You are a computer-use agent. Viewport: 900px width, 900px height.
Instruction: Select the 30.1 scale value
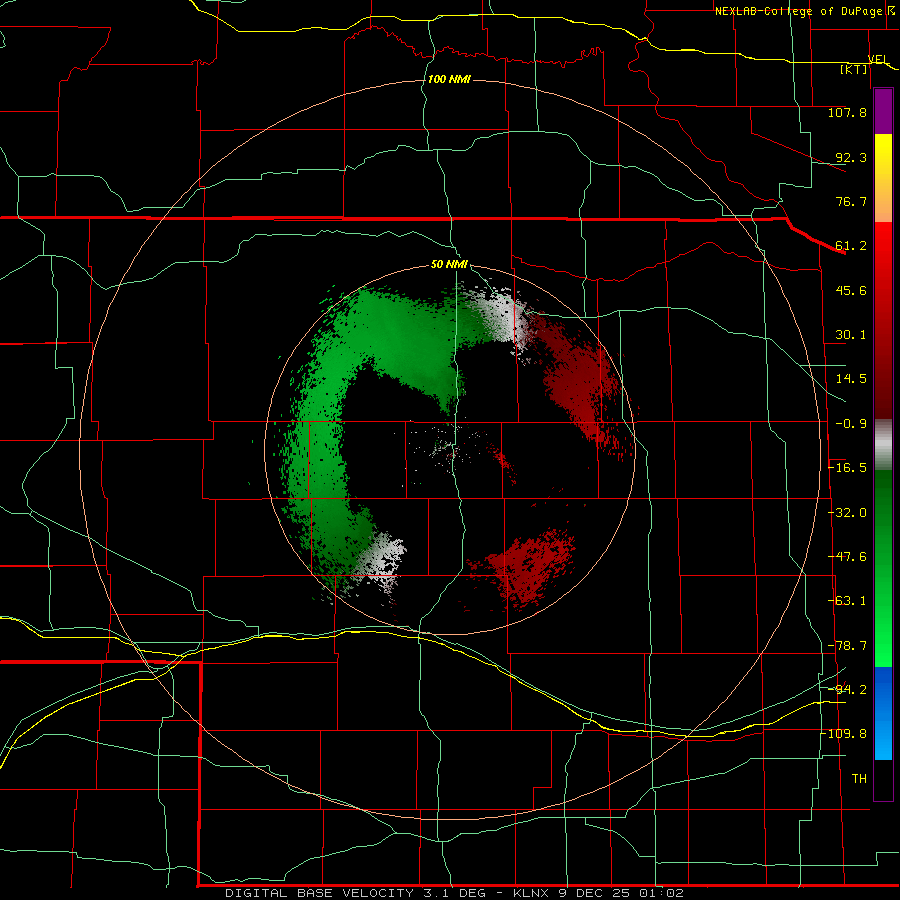point(851,335)
